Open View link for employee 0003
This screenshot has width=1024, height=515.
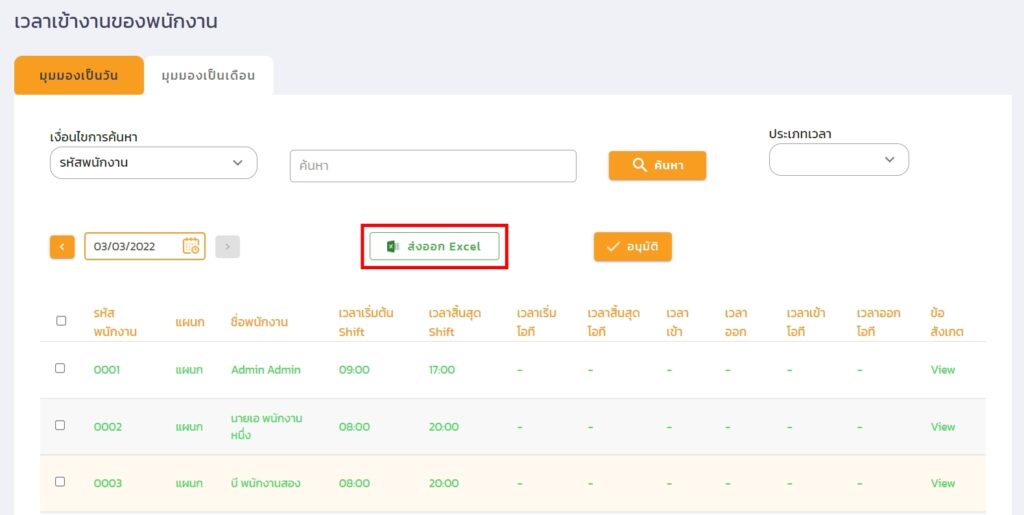pyautogui.click(x=942, y=483)
